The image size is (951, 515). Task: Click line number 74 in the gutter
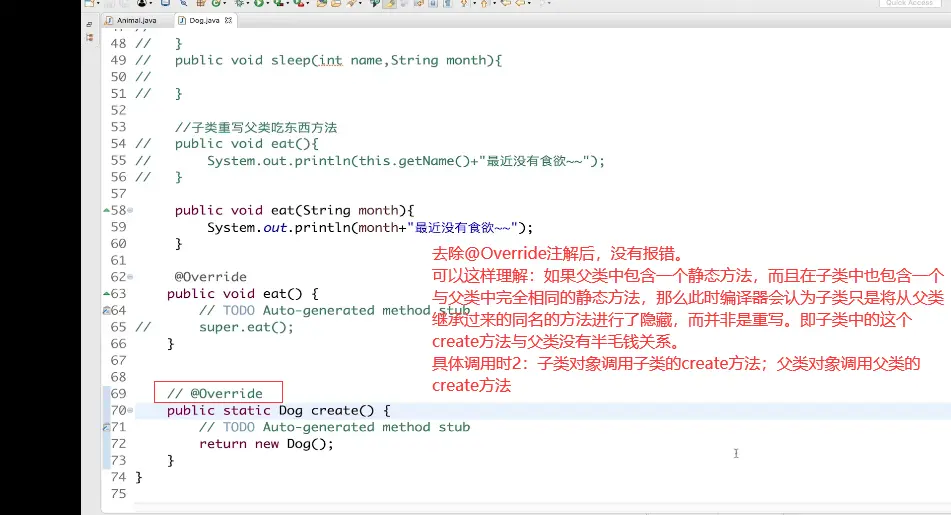point(118,477)
